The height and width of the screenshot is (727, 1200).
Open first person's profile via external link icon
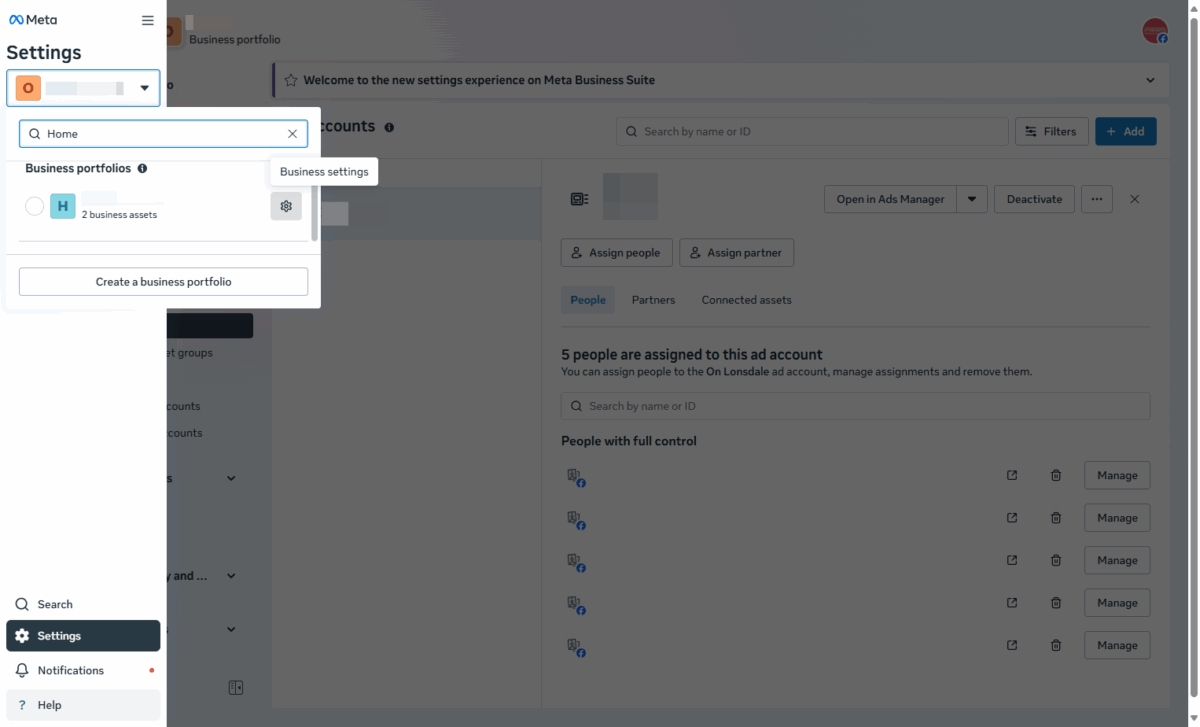click(1012, 476)
